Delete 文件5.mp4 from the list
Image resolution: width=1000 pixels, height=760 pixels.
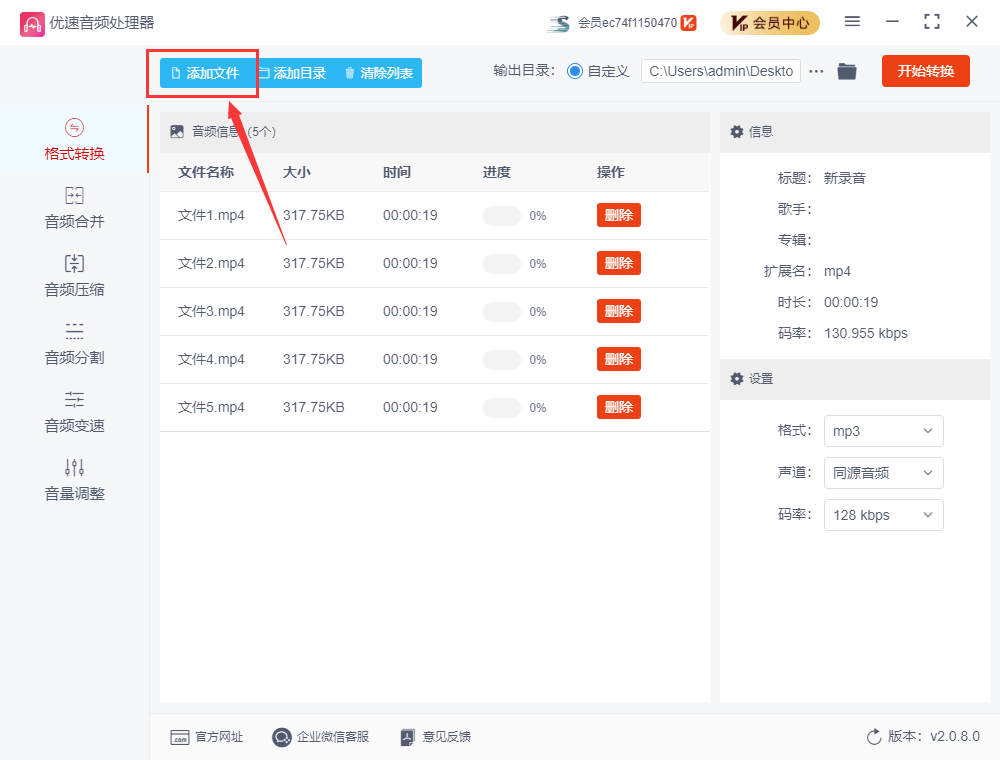619,407
